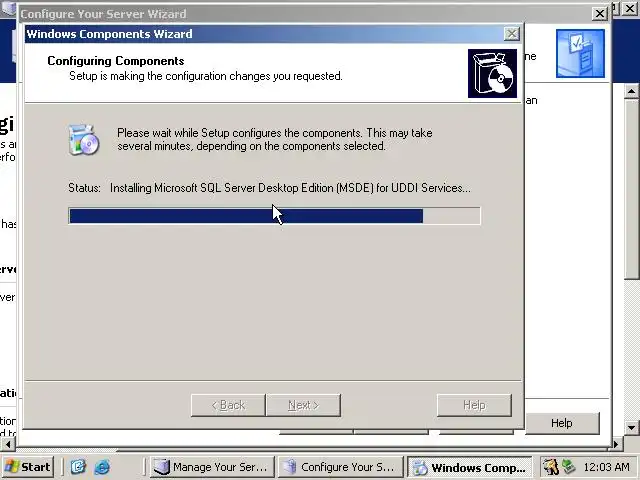Click the horizontal scrollbar right arrow
The image size is (640, 480).
(617, 444)
